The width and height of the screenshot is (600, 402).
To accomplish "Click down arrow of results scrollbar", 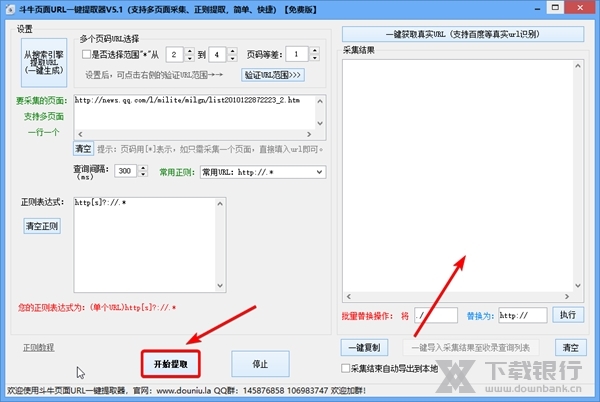I will pyautogui.click(x=578, y=286).
